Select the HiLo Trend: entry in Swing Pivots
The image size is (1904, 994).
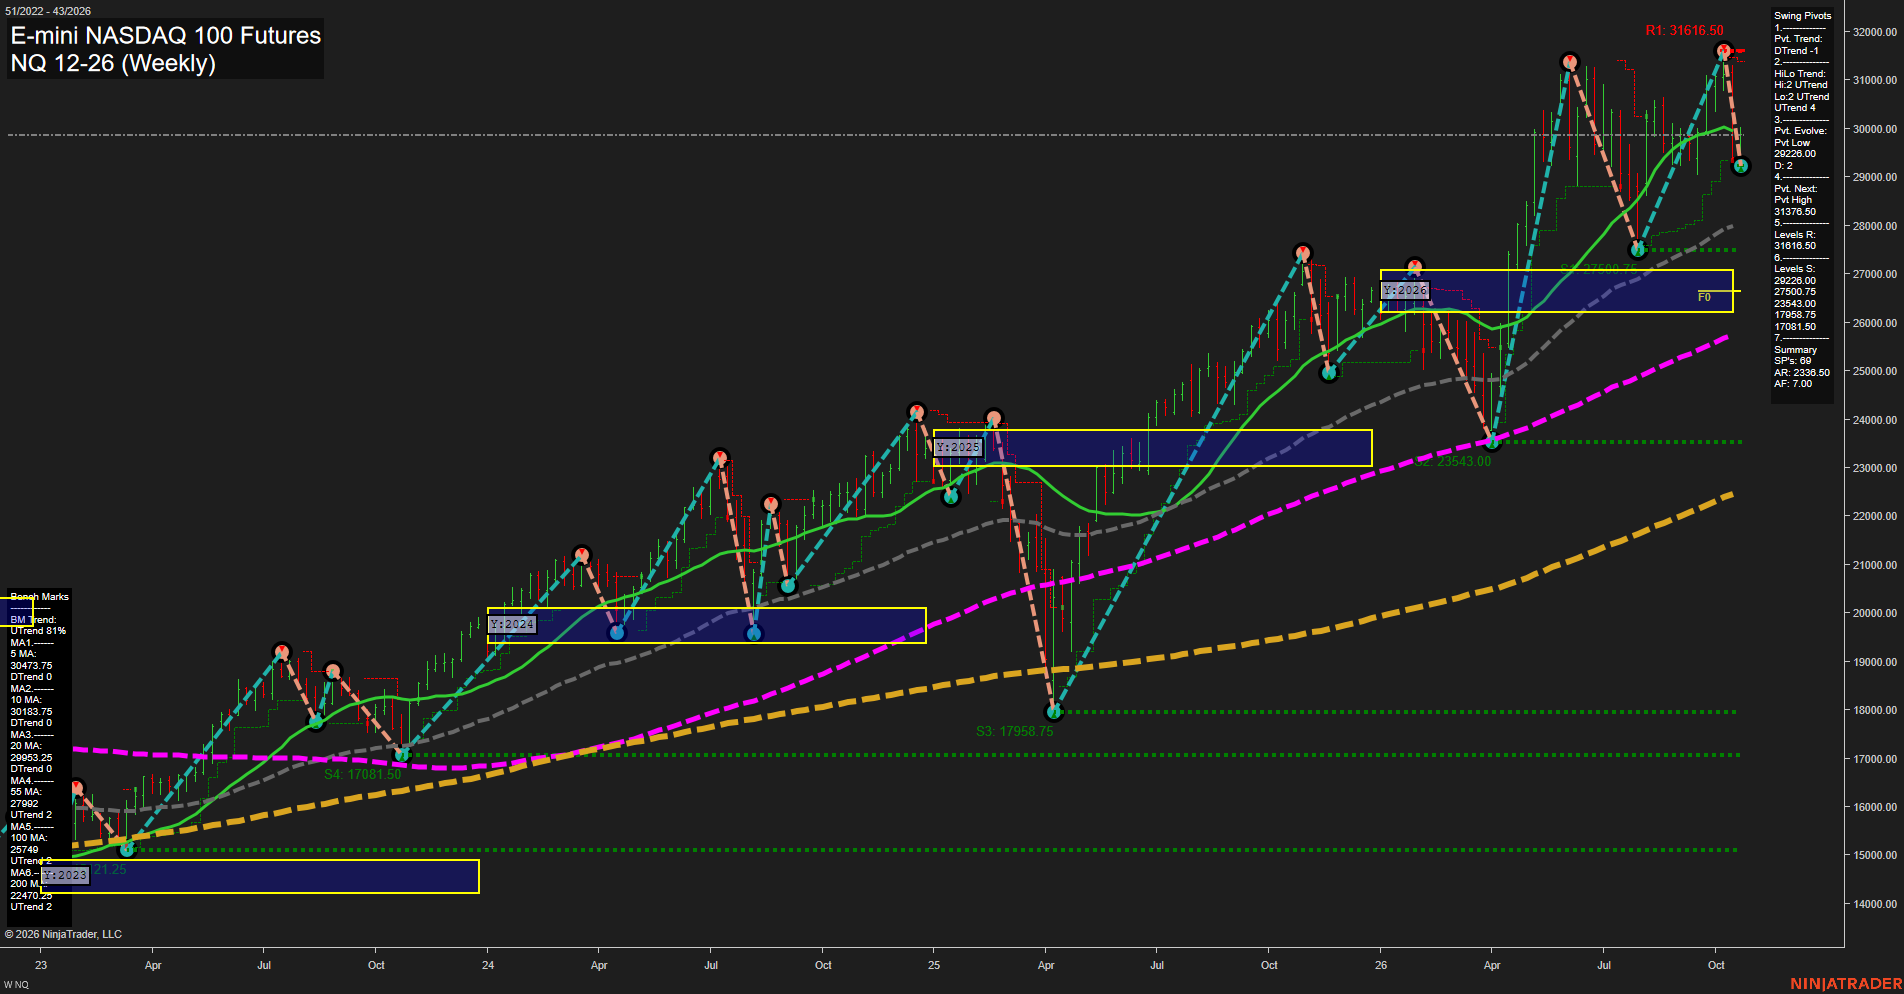[1799, 74]
